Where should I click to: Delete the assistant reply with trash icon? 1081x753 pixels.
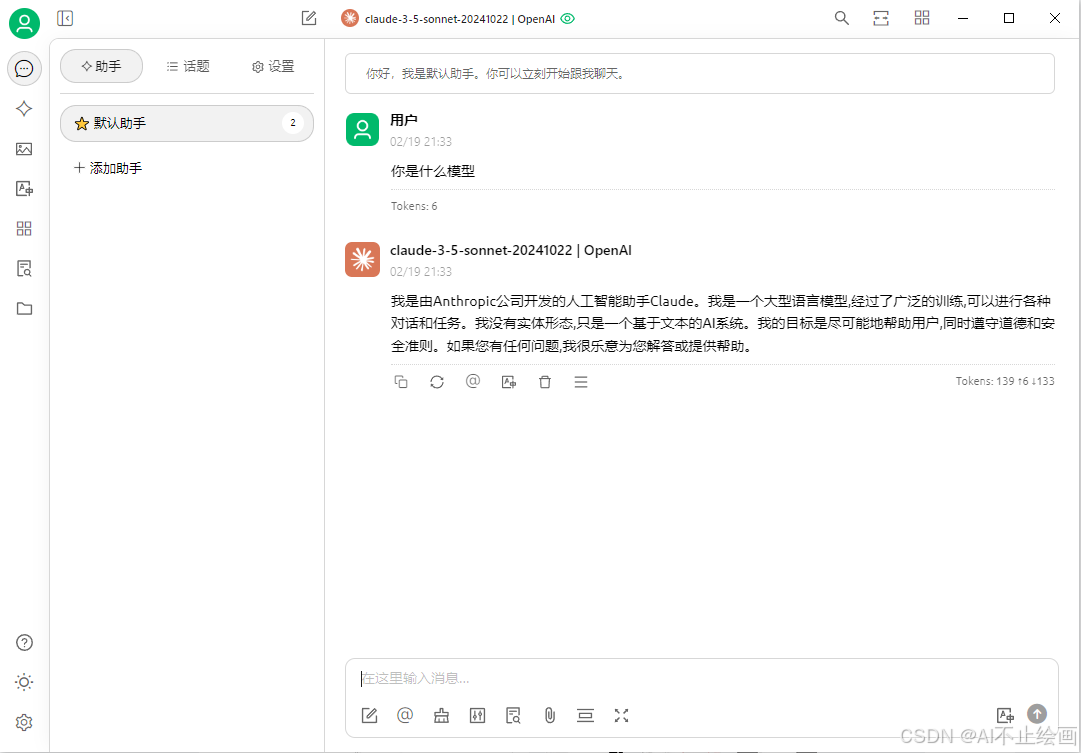click(x=545, y=381)
